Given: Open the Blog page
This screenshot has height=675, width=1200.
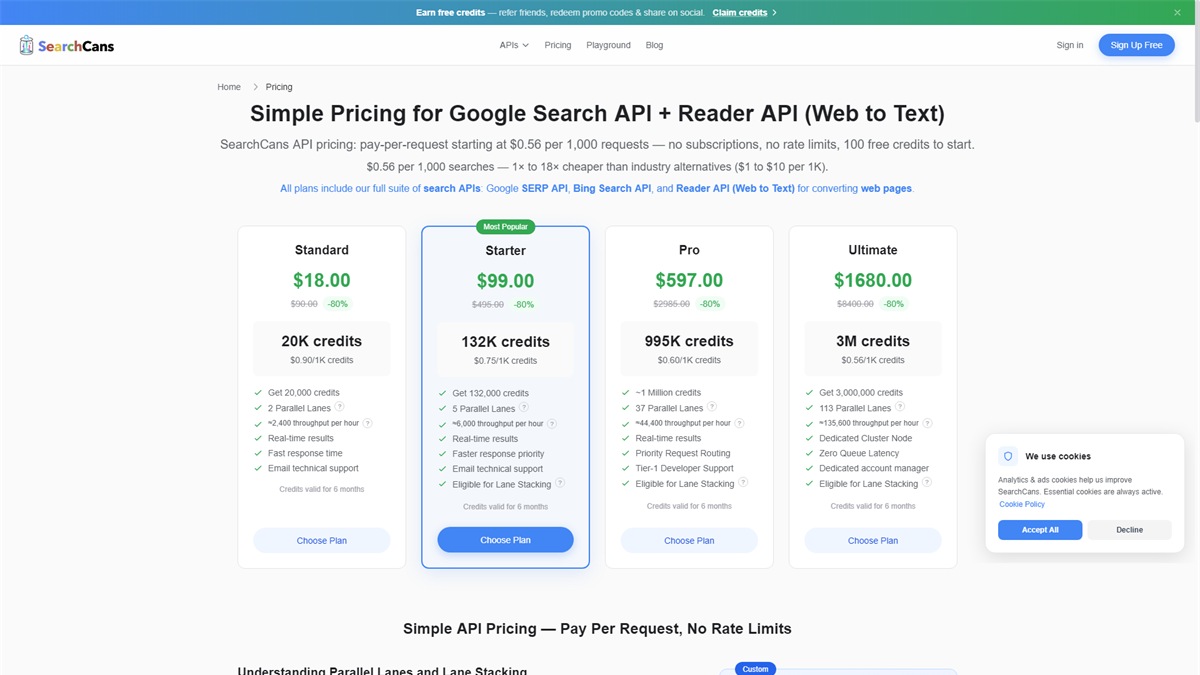Looking at the screenshot, I should (654, 45).
